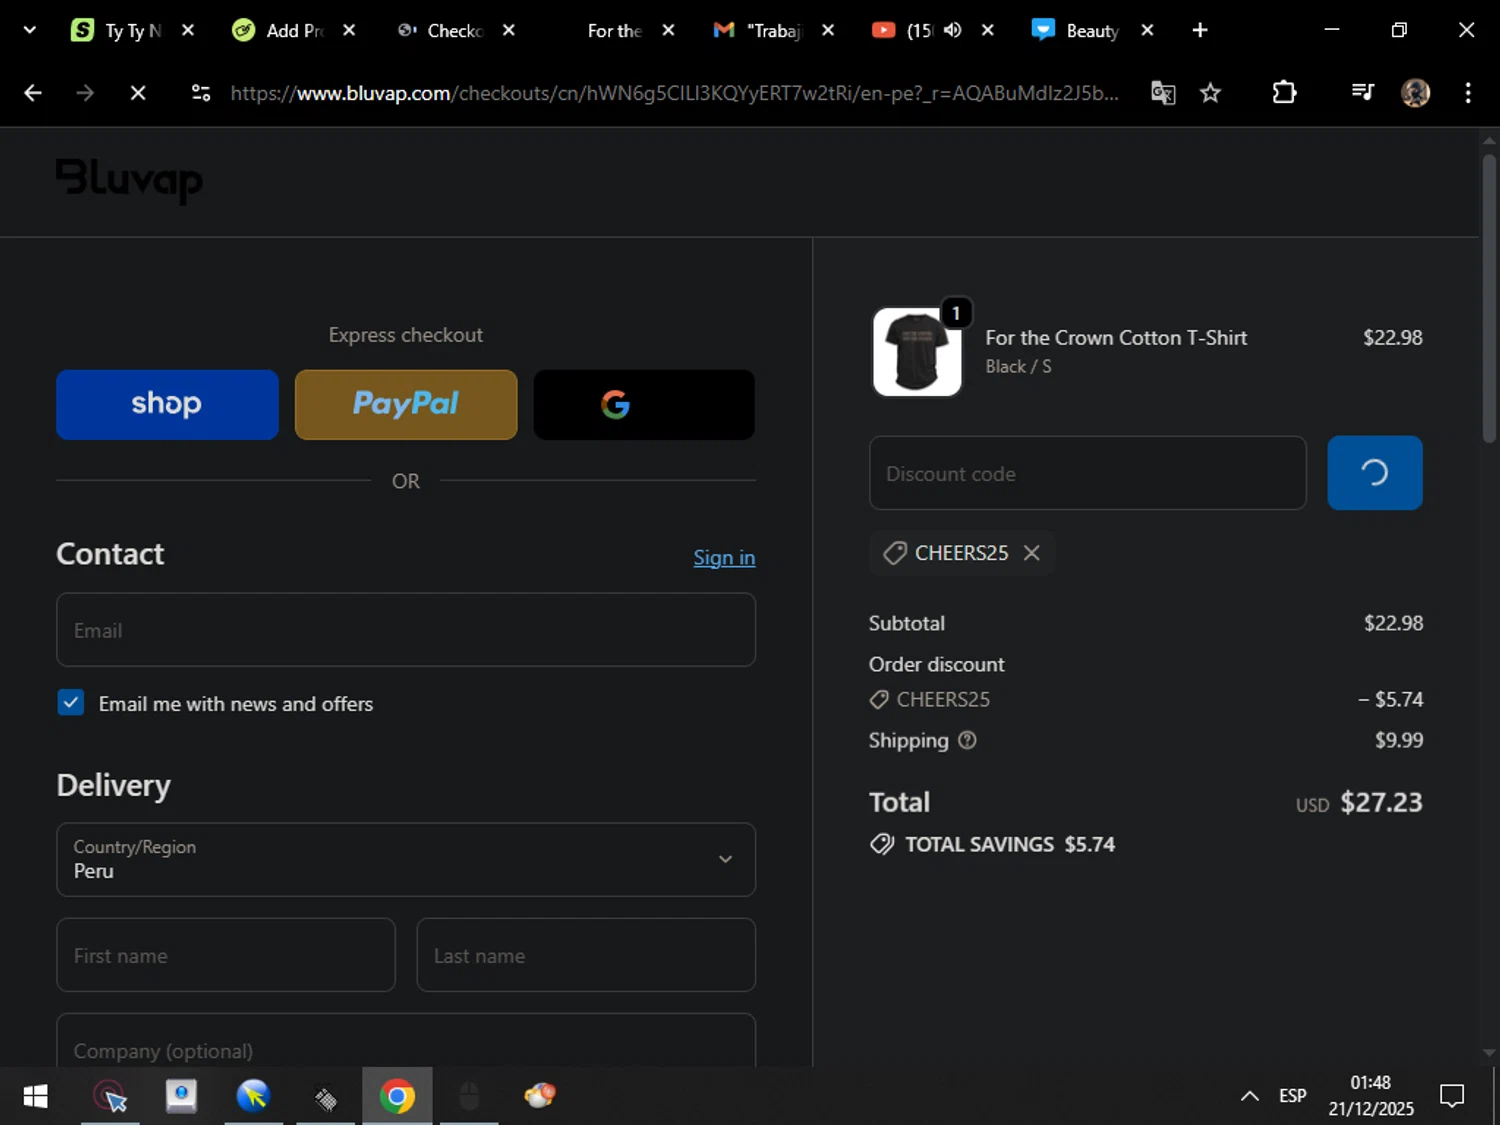Open the Chrome three-dot menu

click(1467, 93)
